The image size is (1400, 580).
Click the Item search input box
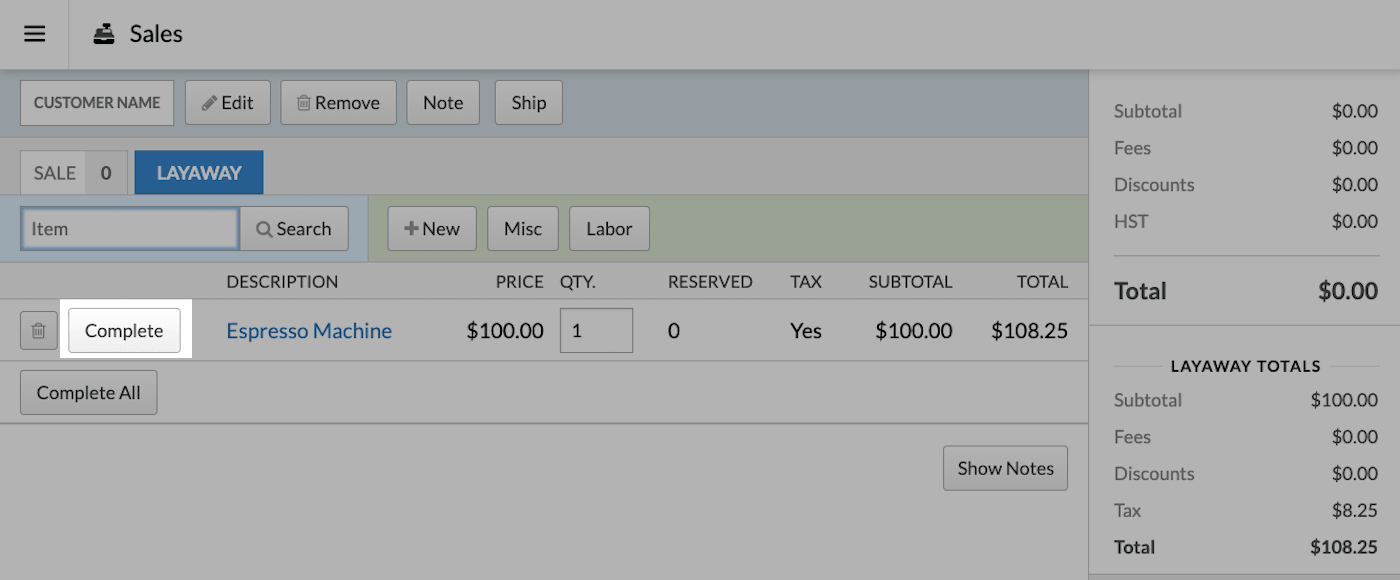click(129, 228)
